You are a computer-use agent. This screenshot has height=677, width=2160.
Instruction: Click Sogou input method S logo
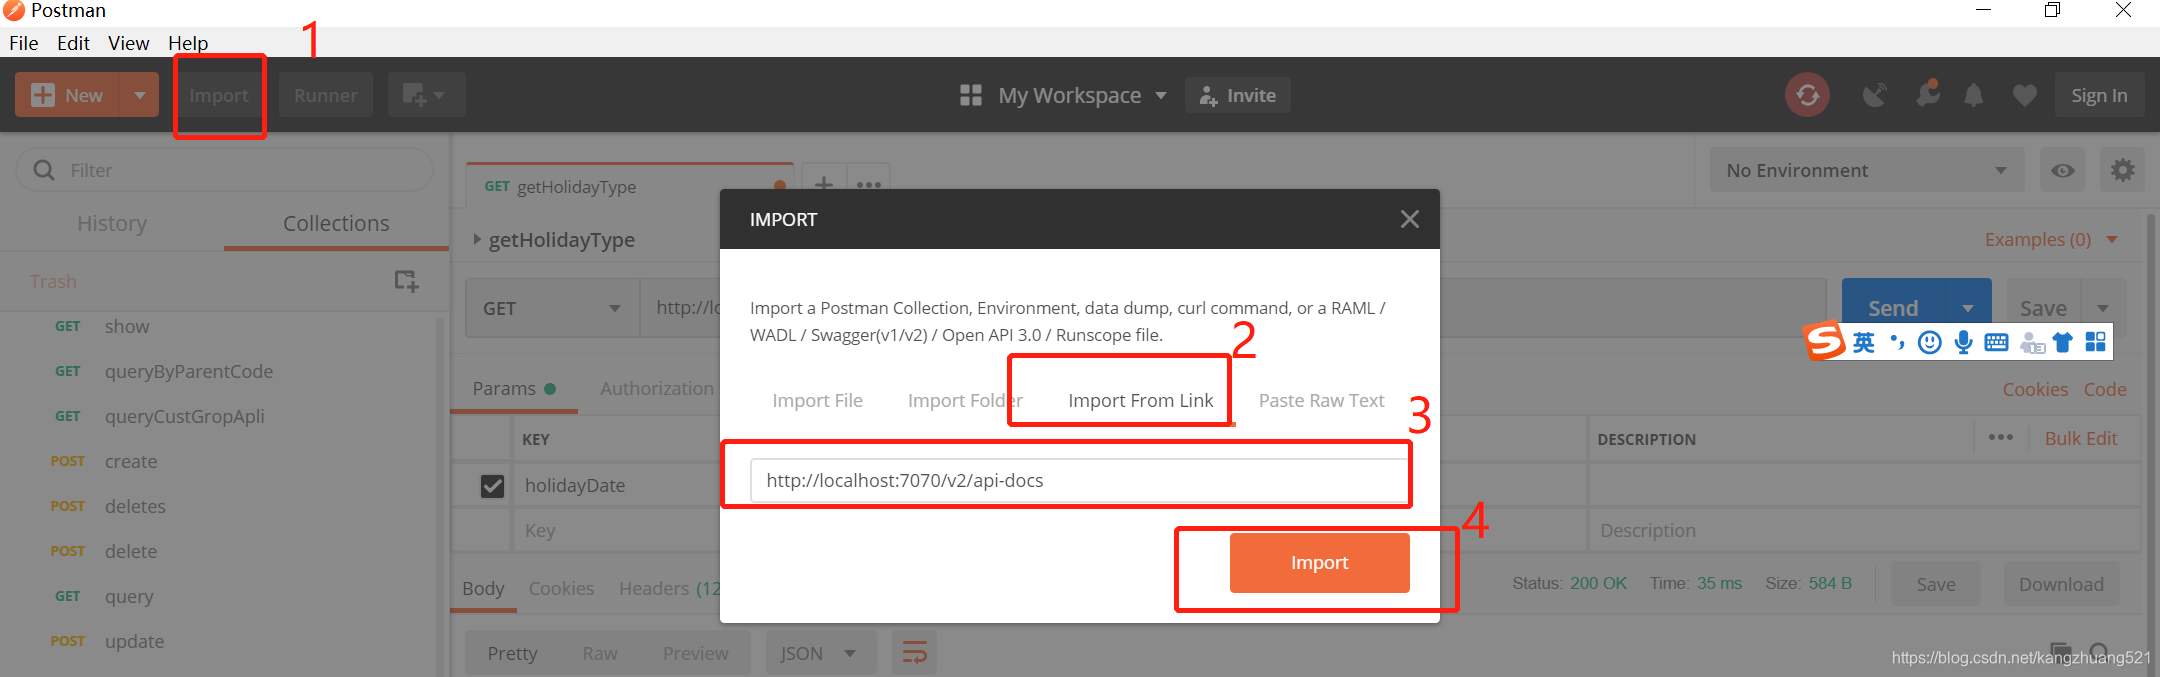1826,341
